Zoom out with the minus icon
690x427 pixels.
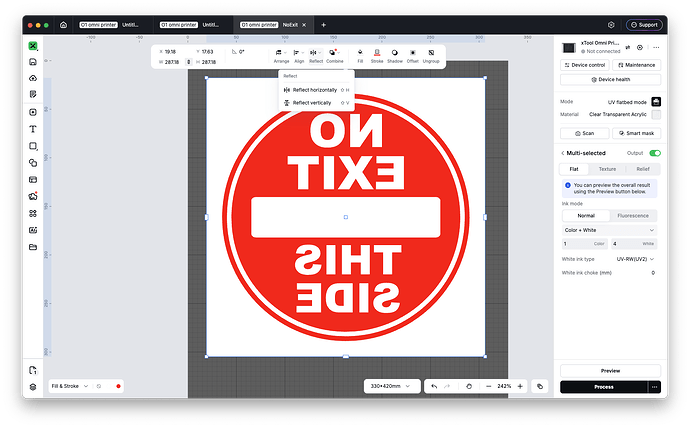click(488, 386)
